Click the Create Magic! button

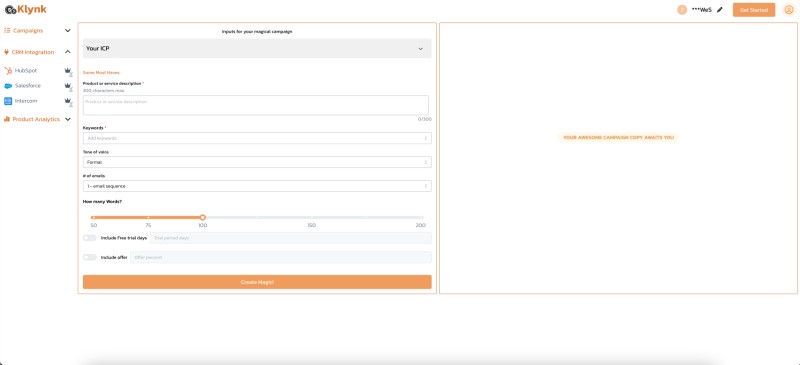[257, 282]
